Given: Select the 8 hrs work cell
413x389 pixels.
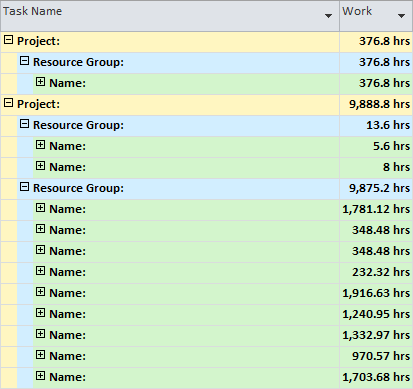Looking at the screenshot, I should [376, 168].
